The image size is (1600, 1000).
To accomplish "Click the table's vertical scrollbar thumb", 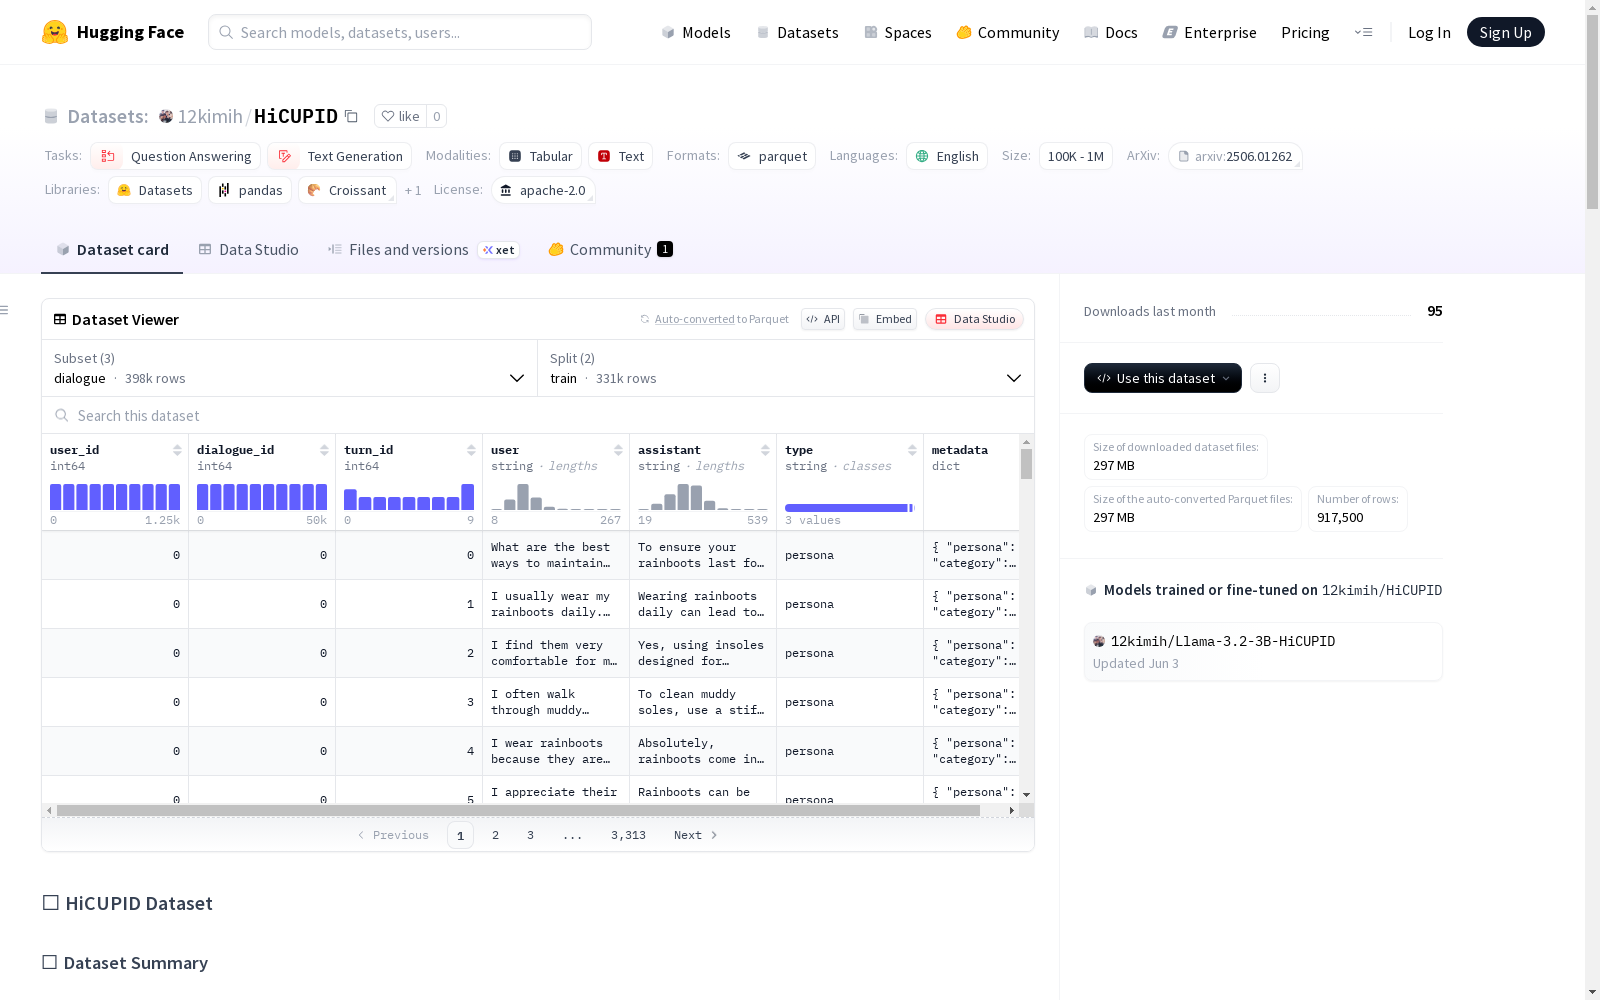I will click(x=1026, y=464).
